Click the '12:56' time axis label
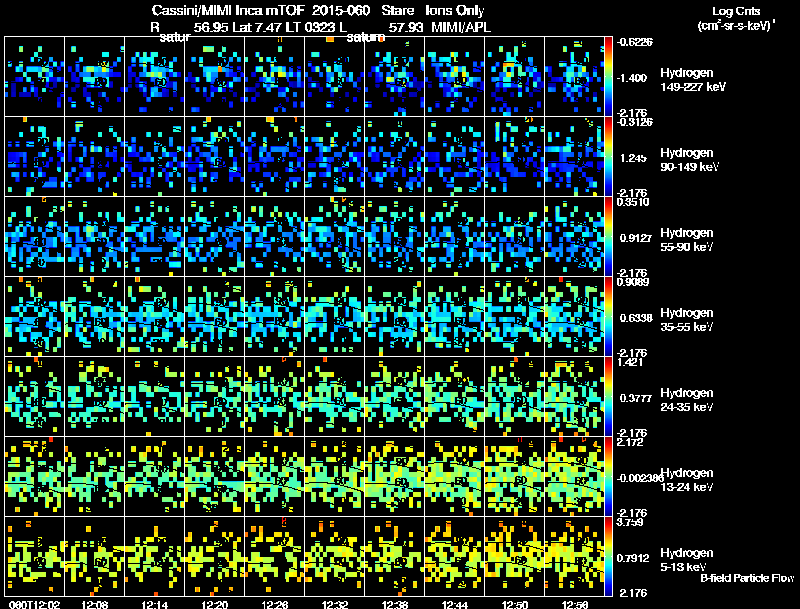This screenshot has width=800, height=609. (x=575, y=604)
